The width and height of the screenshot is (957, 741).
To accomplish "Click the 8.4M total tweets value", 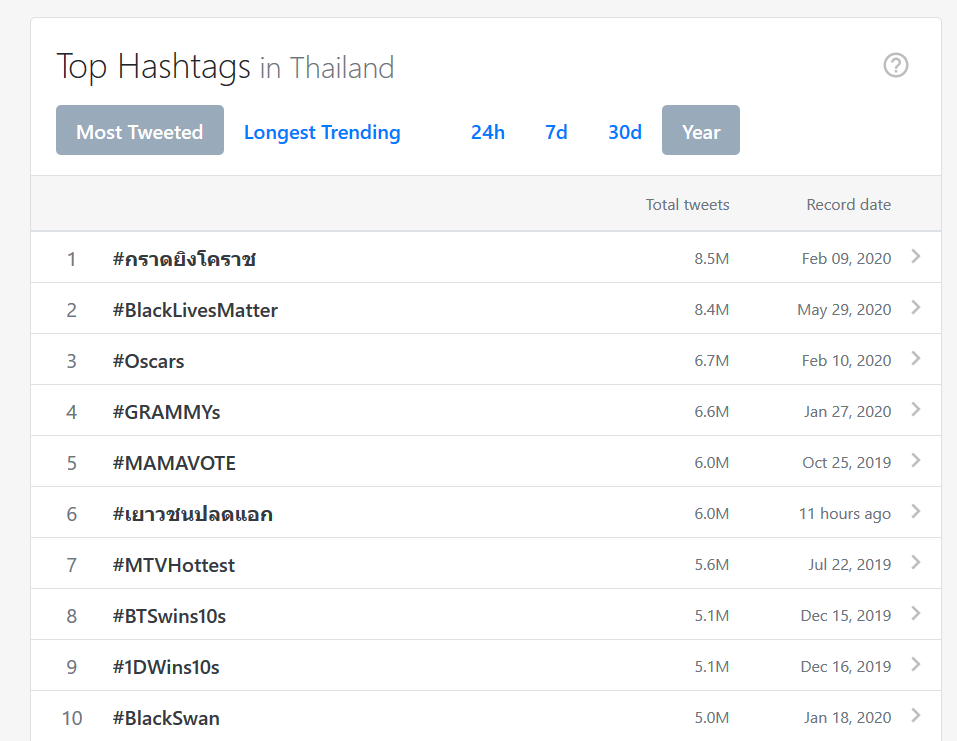I will (x=712, y=310).
